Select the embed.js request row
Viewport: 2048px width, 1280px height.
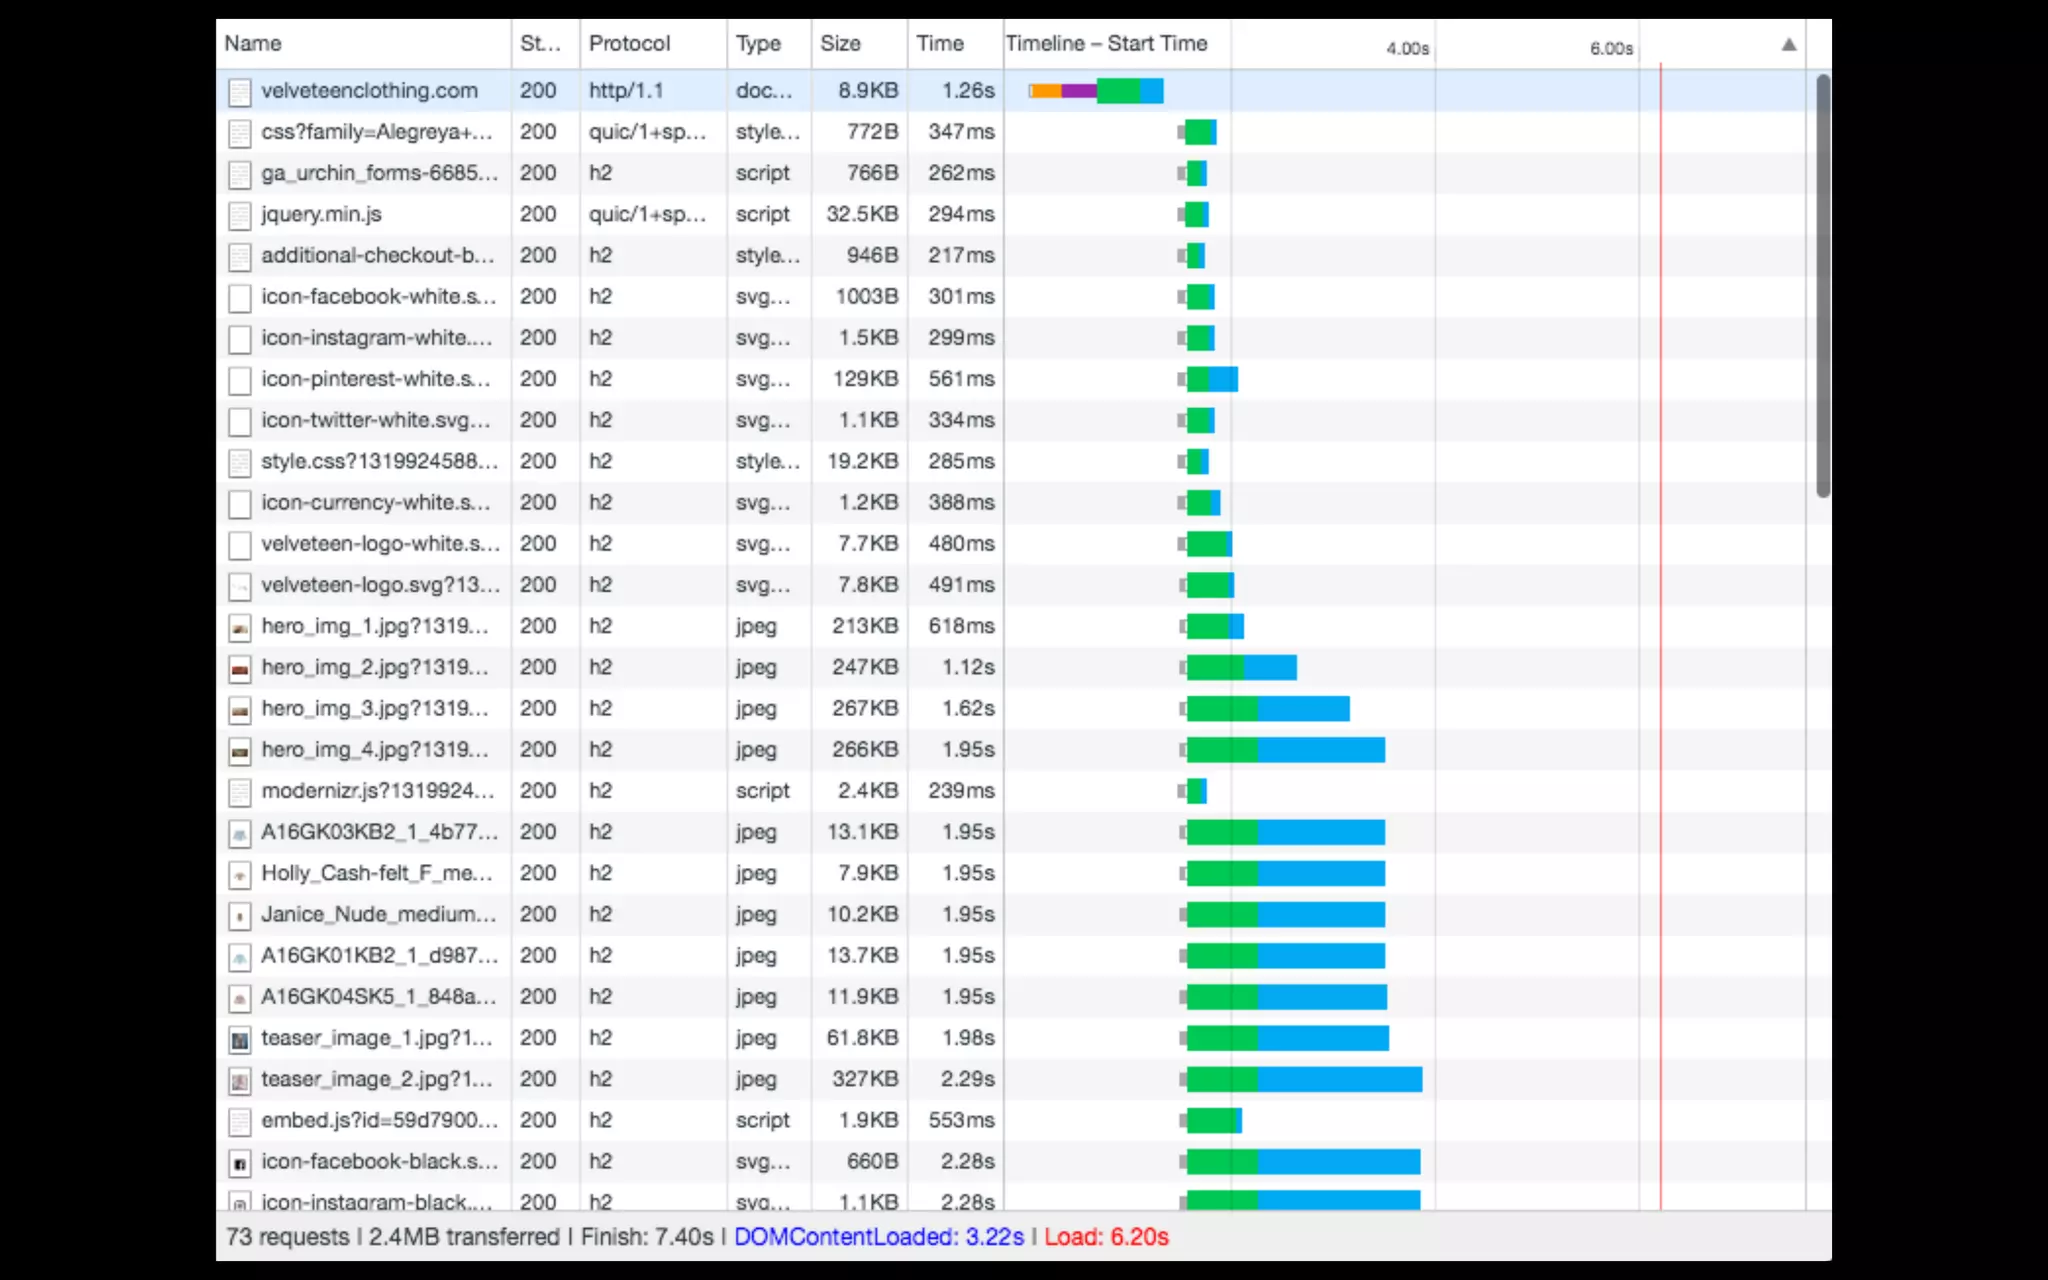[378, 1121]
